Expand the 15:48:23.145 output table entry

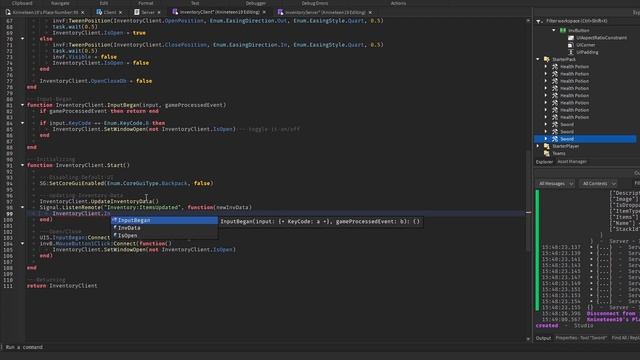click(x=591, y=271)
